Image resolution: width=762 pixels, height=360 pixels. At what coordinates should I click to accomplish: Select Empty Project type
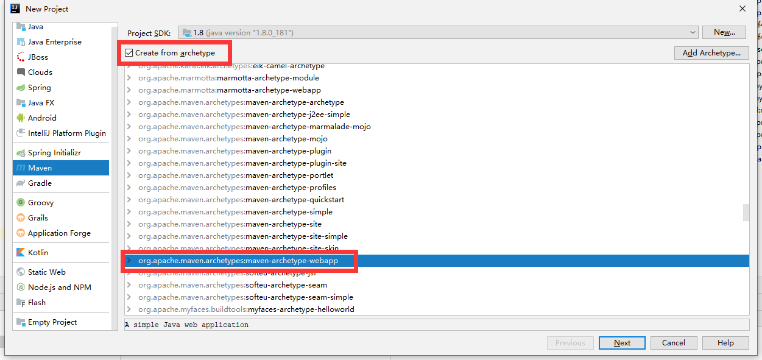click(x=61, y=322)
